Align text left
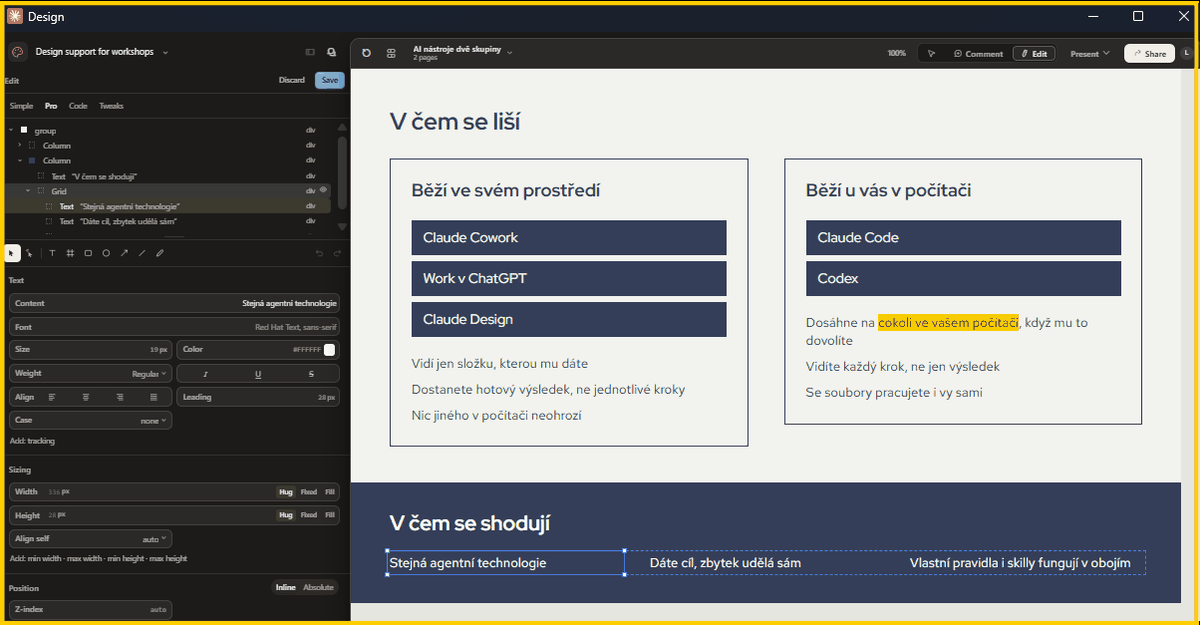The image size is (1200, 625). pos(52,397)
